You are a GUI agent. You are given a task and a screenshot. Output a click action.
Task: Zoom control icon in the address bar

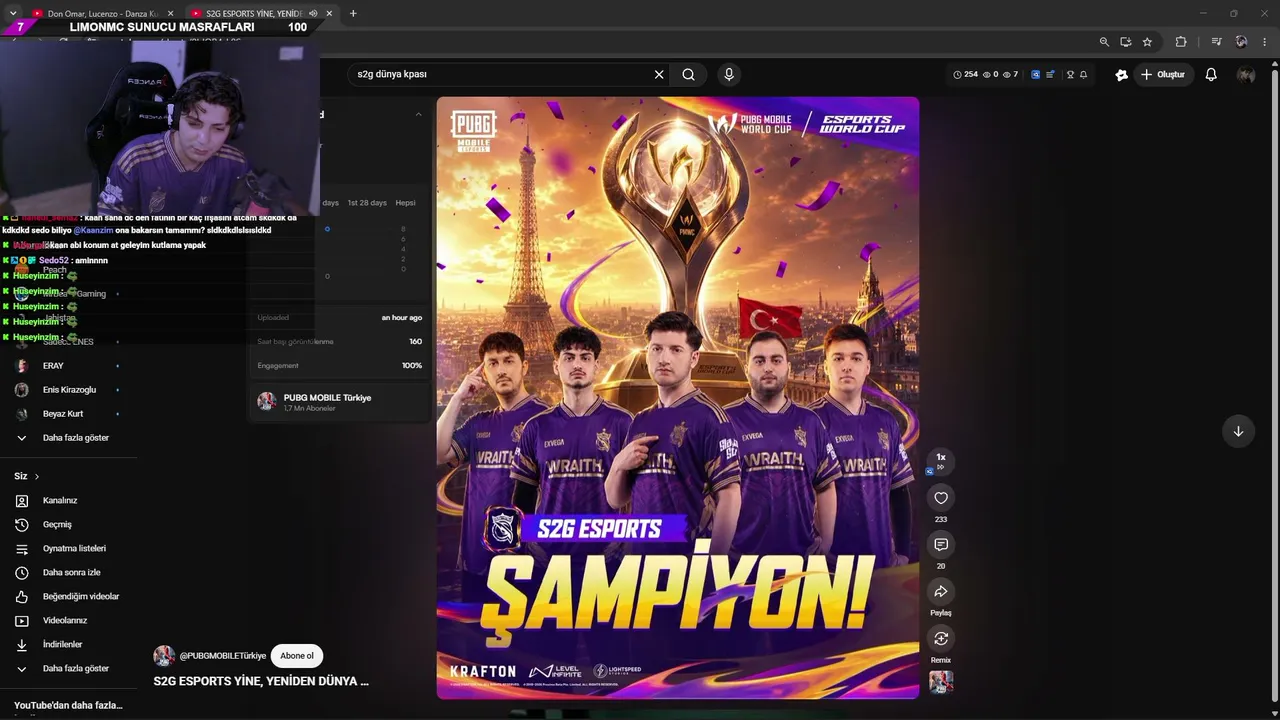click(x=1104, y=42)
